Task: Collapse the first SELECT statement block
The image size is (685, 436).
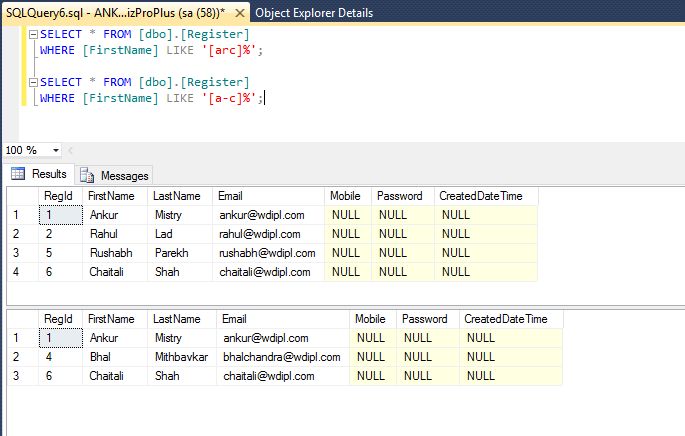Action: coord(32,34)
